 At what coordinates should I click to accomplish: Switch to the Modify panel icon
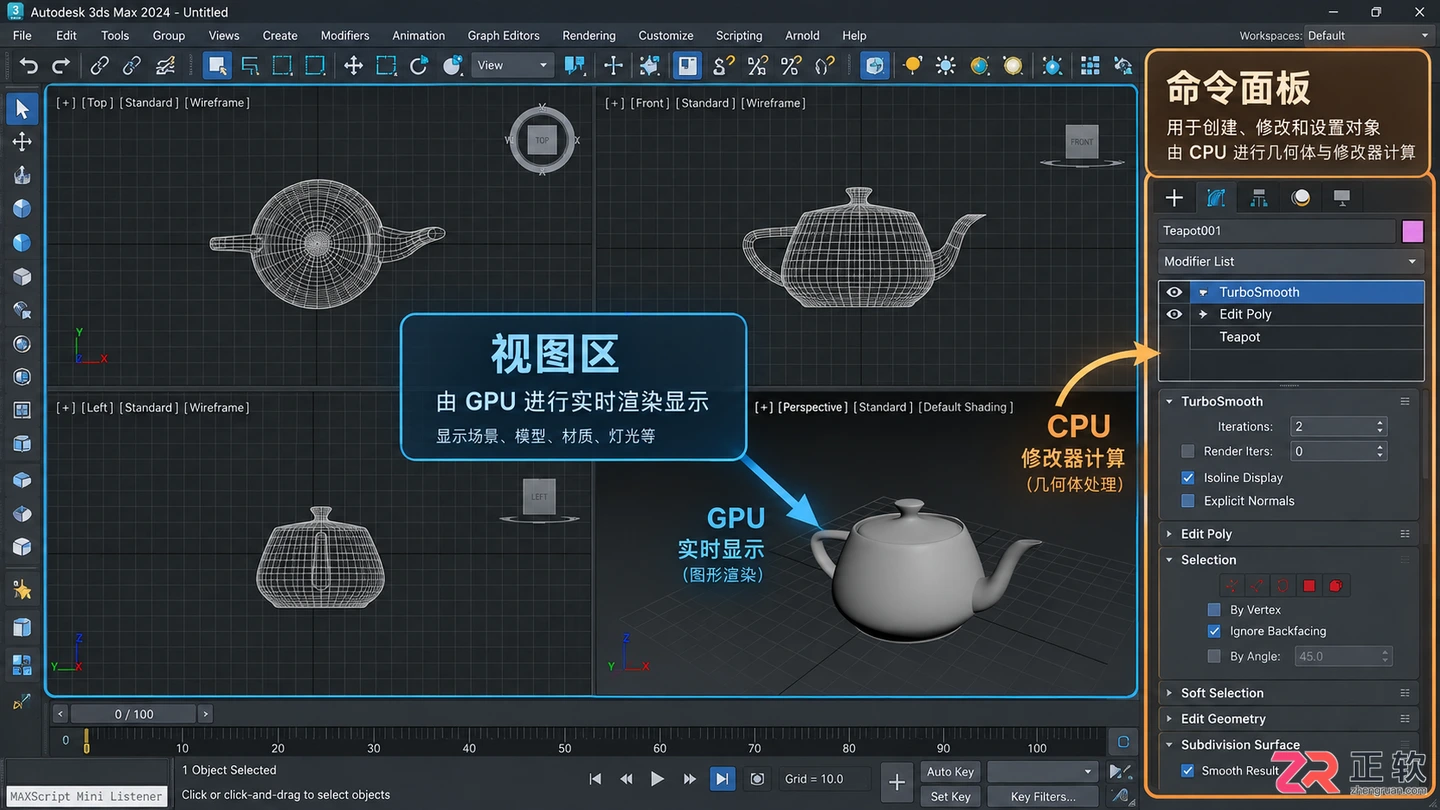(1216, 198)
